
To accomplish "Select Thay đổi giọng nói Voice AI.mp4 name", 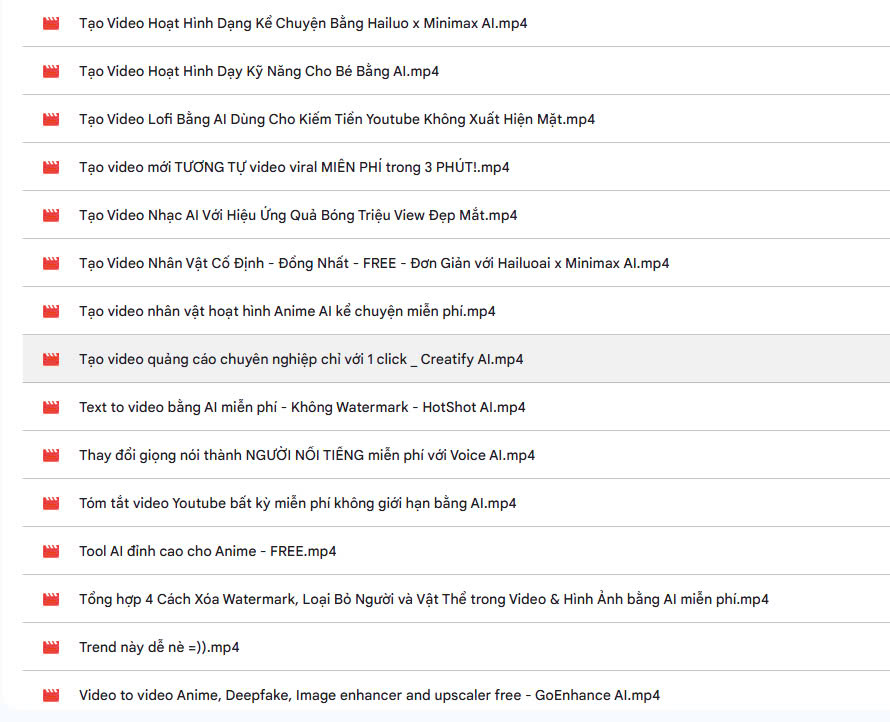I will pos(307,455).
